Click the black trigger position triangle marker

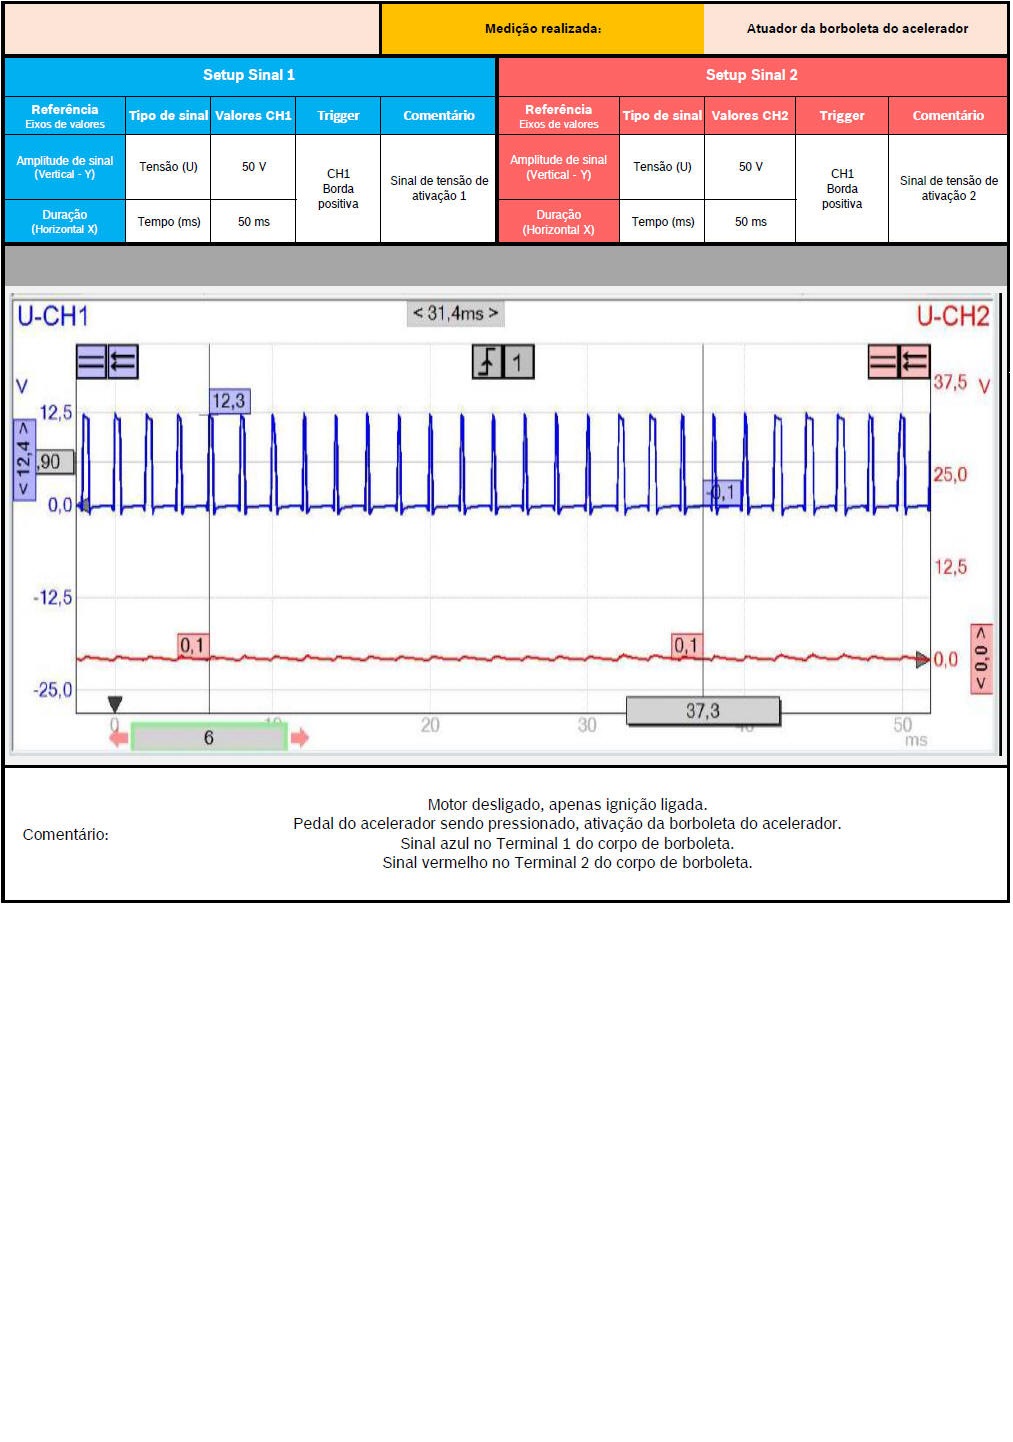click(115, 704)
